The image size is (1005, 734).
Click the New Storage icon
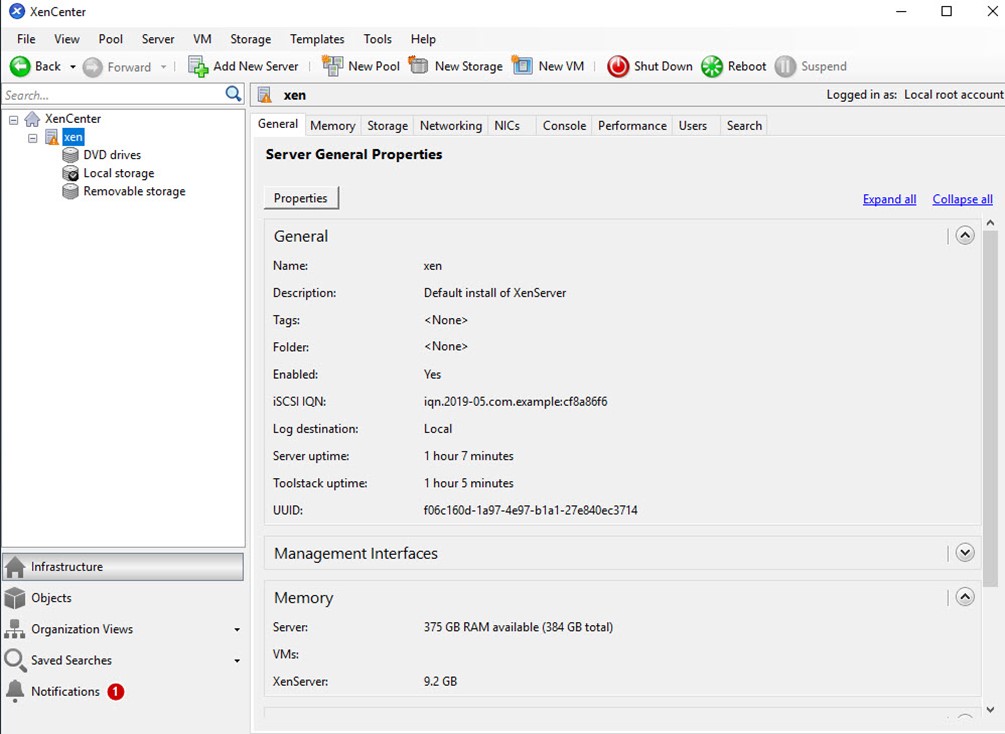419,65
